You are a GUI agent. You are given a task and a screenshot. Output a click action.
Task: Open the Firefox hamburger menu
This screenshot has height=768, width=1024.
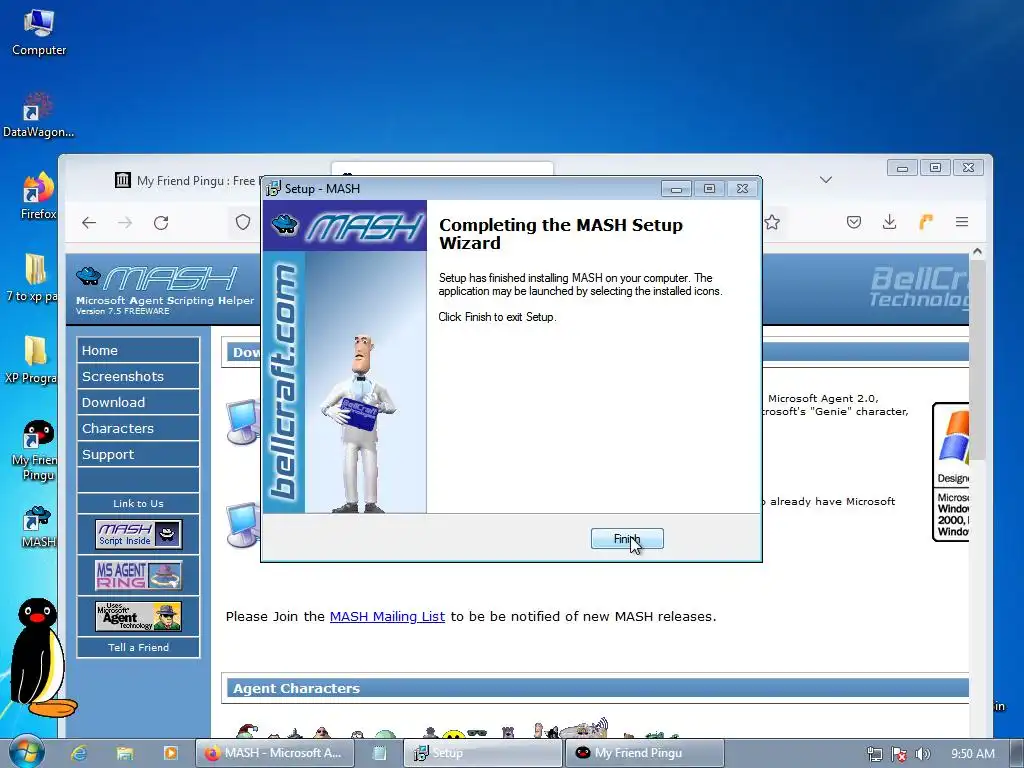tap(961, 222)
